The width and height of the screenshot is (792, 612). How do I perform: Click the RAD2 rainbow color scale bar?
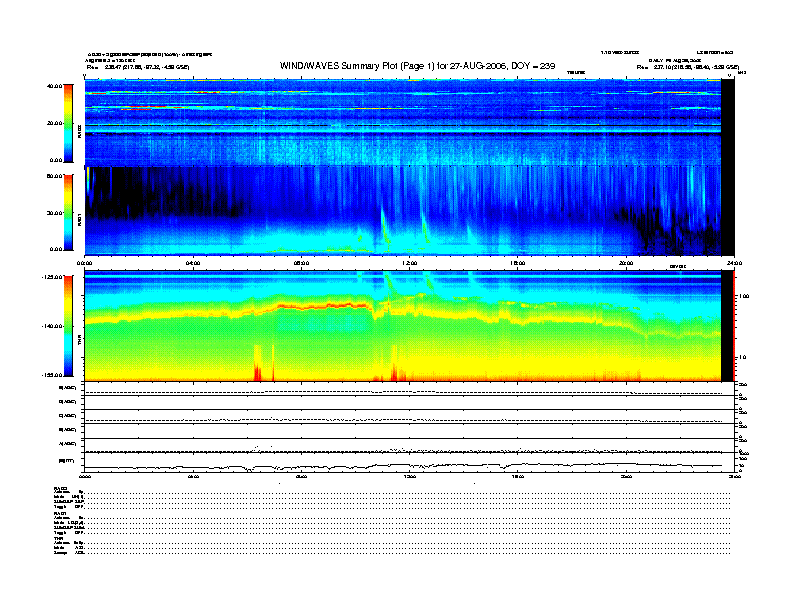coord(68,123)
